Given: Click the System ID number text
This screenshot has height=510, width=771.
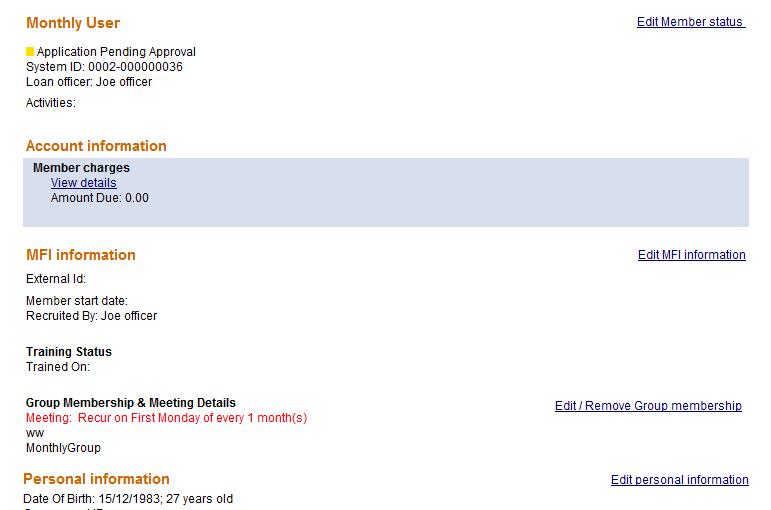Looking at the screenshot, I should (x=104, y=67).
